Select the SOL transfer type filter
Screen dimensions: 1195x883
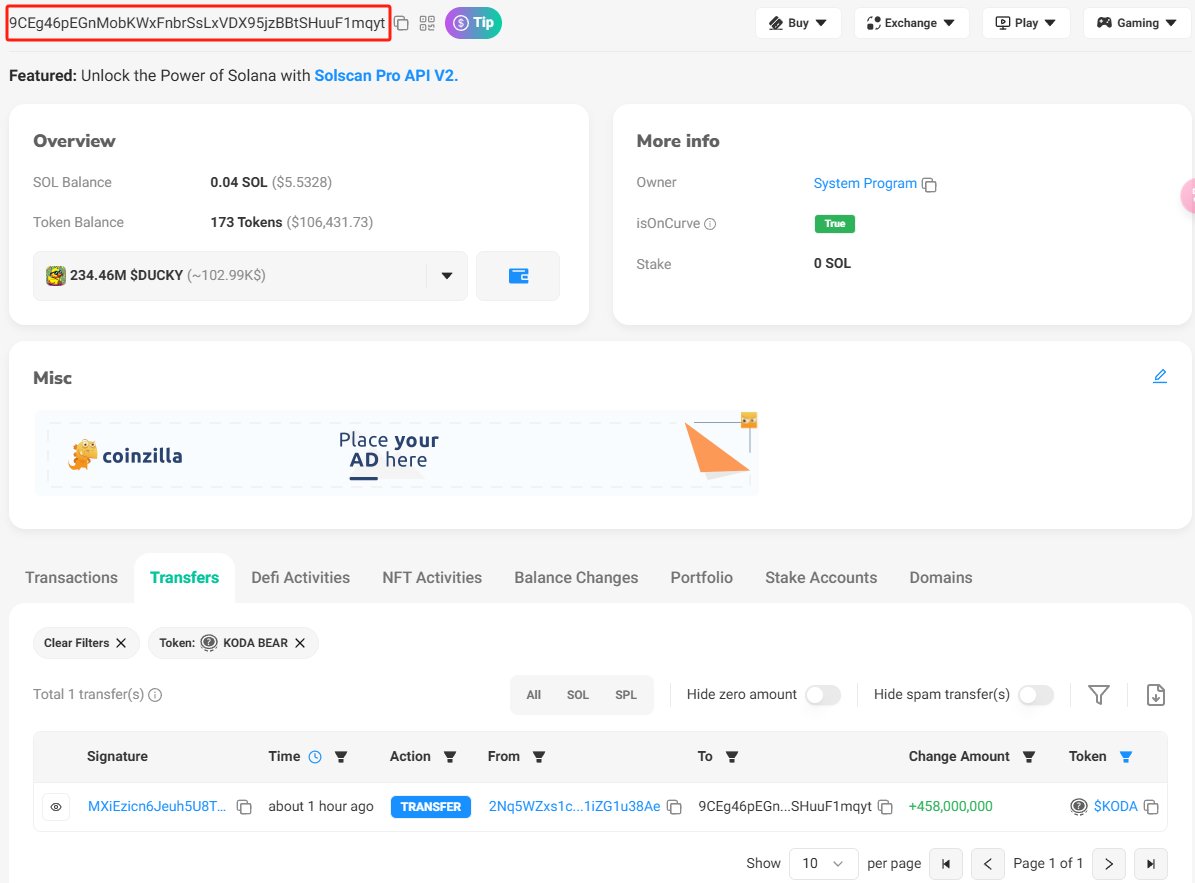578,695
